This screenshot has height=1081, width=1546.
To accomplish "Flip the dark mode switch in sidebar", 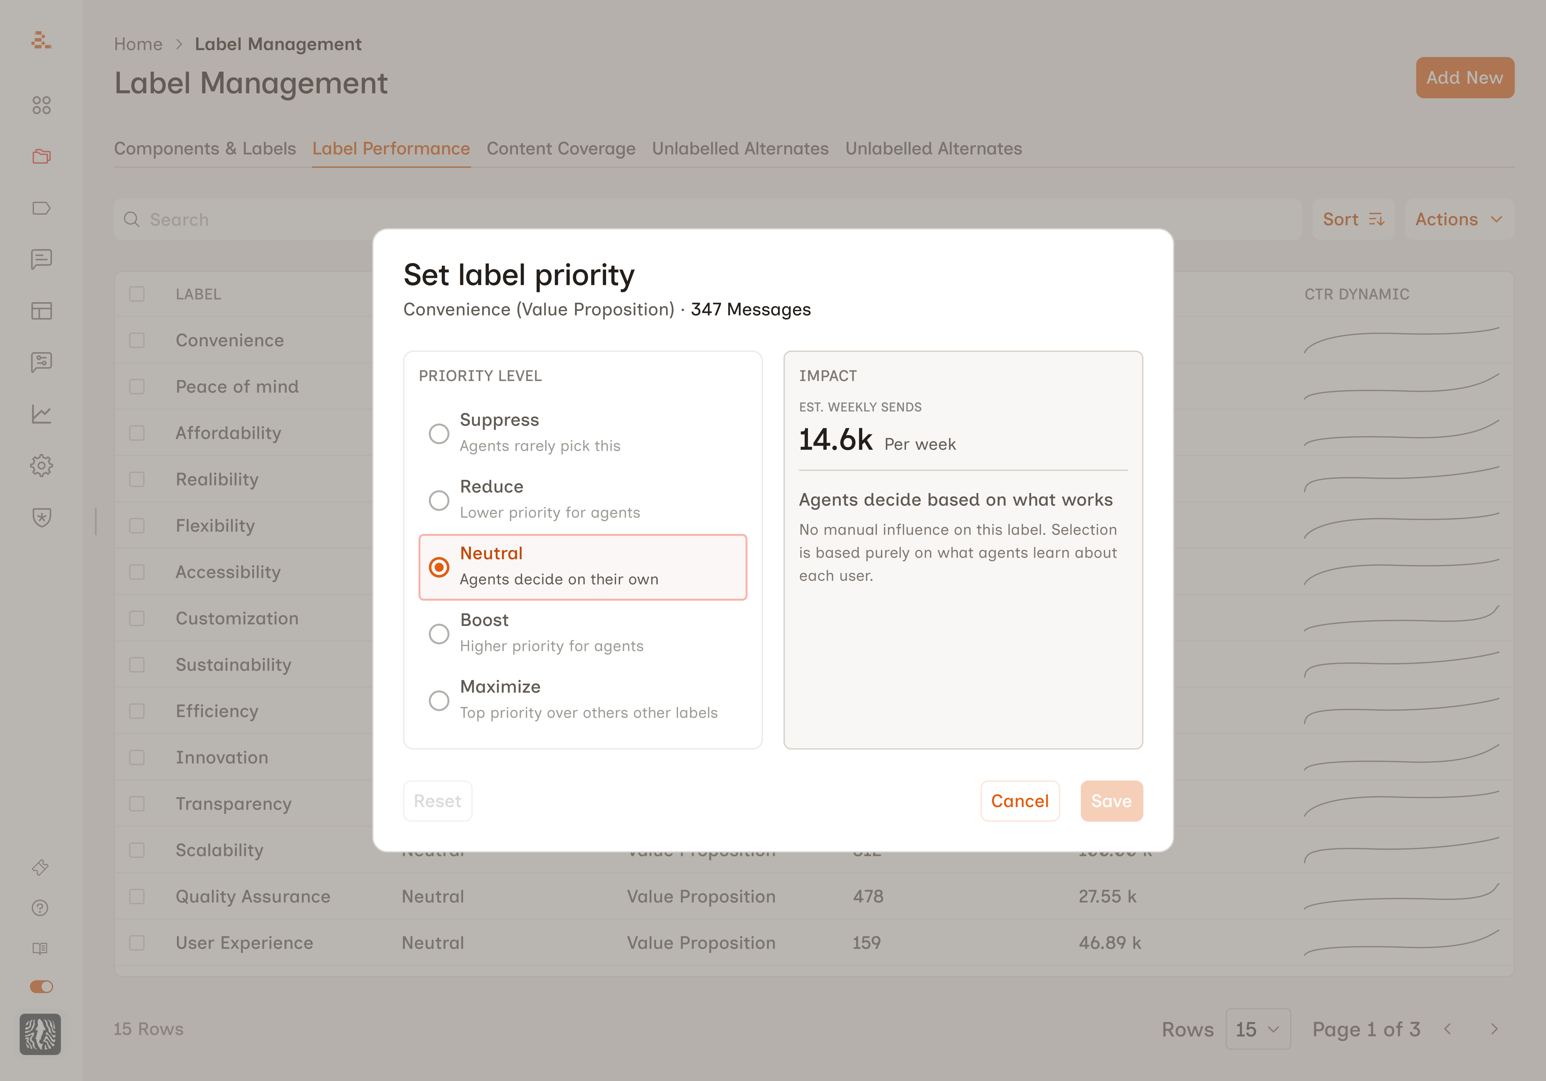I will tap(40, 986).
